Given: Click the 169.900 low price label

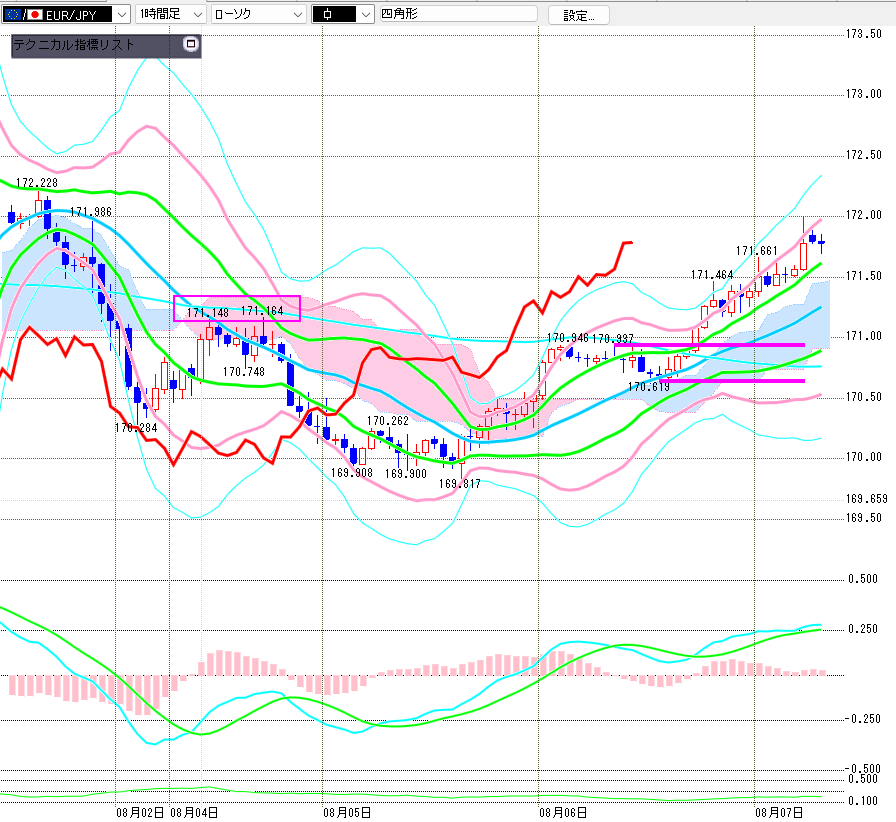Looking at the screenshot, I should (x=406, y=474).
